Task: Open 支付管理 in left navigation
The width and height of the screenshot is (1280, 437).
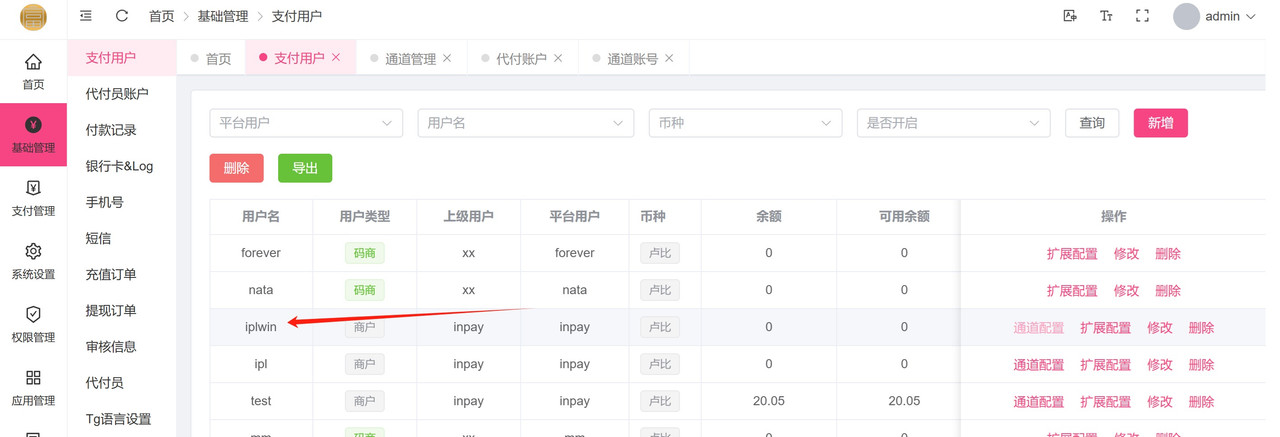Action: click(33, 197)
